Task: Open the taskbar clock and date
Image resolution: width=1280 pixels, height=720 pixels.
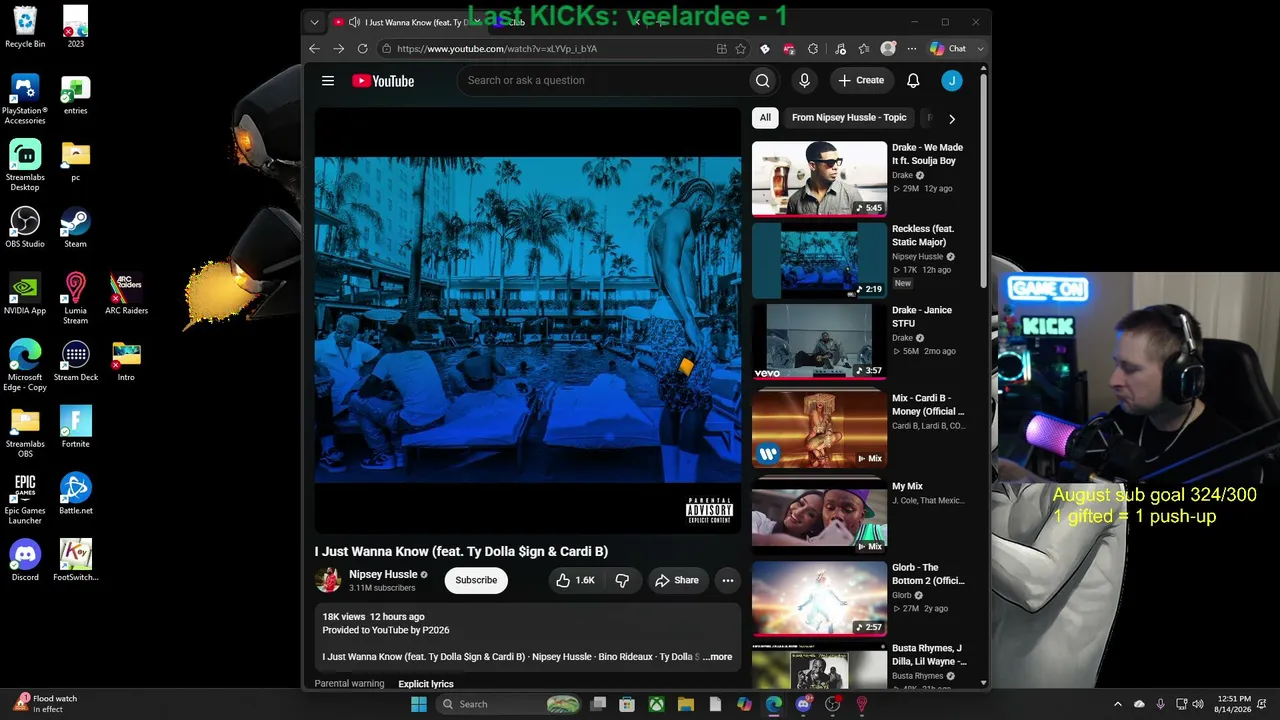Action: coord(1233,704)
